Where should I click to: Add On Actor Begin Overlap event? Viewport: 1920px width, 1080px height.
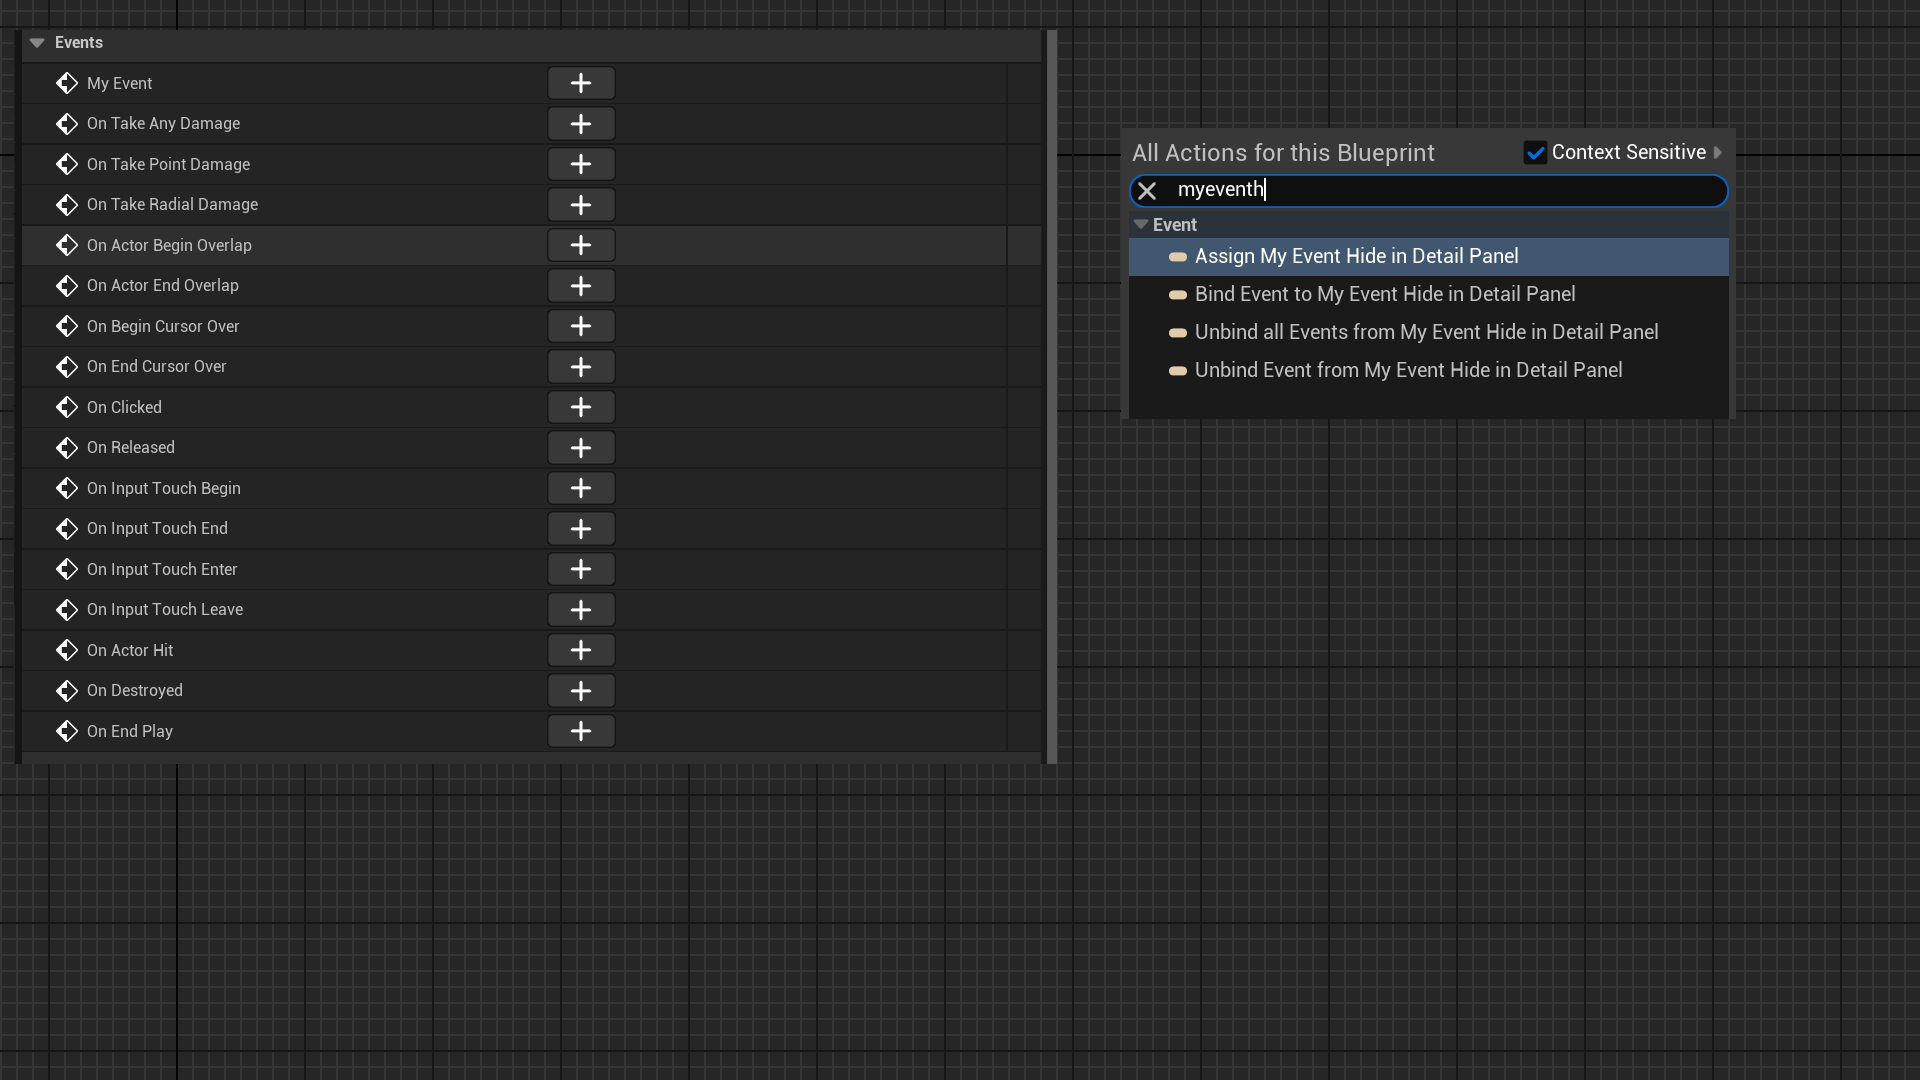[581, 245]
